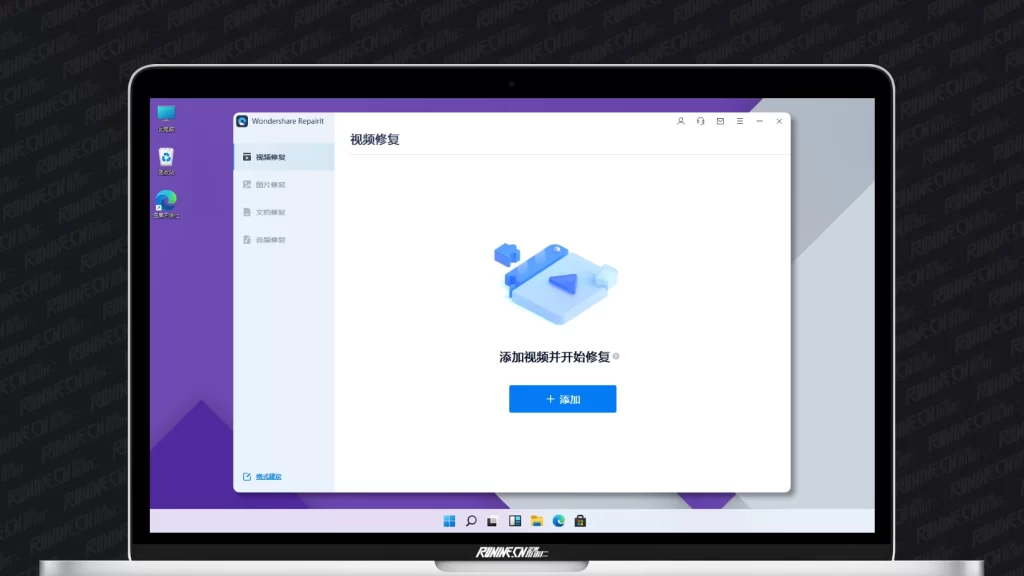
Task: Expand the hamburger menu in title bar
Action: pyautogui.click(x=740, y=121)
